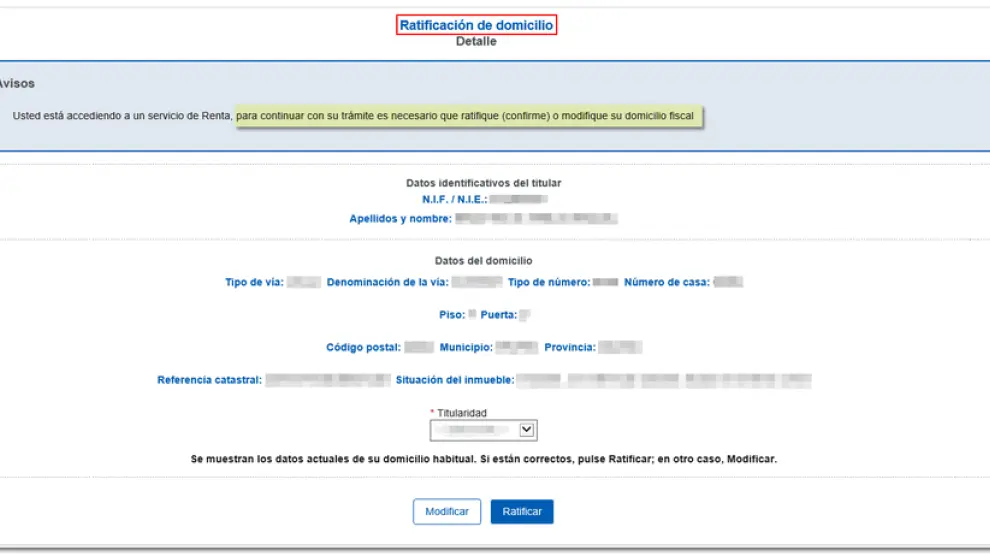Click the Provincia label

pos(569,348)
